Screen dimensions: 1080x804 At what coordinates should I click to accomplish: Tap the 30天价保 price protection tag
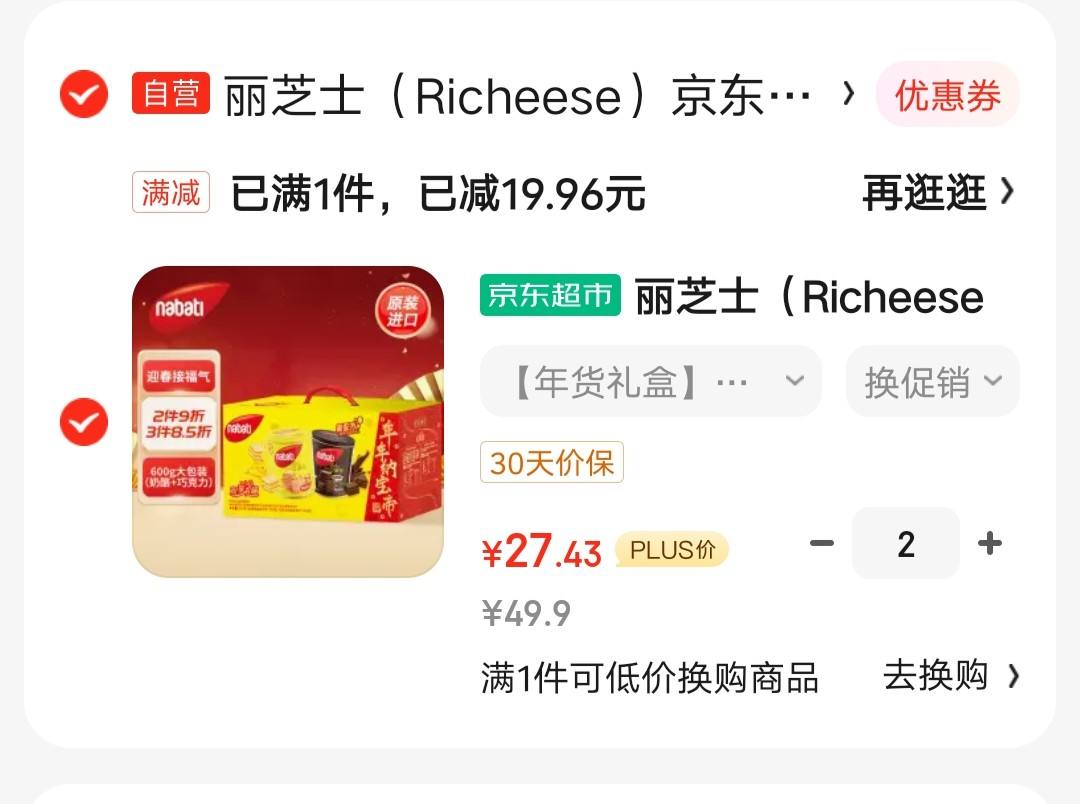(552, 462)
